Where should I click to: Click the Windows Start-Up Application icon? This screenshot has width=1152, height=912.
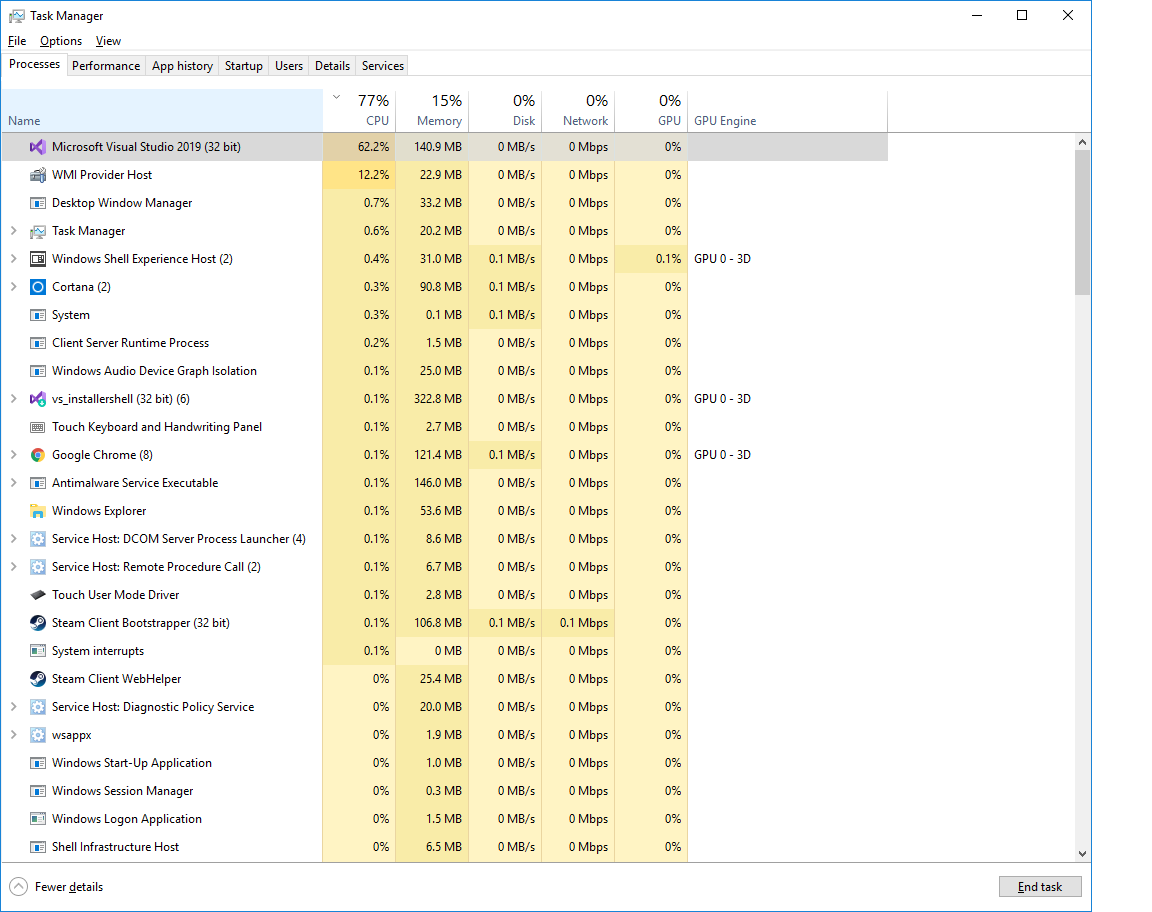pyautogui.click(x=37, y=763)
